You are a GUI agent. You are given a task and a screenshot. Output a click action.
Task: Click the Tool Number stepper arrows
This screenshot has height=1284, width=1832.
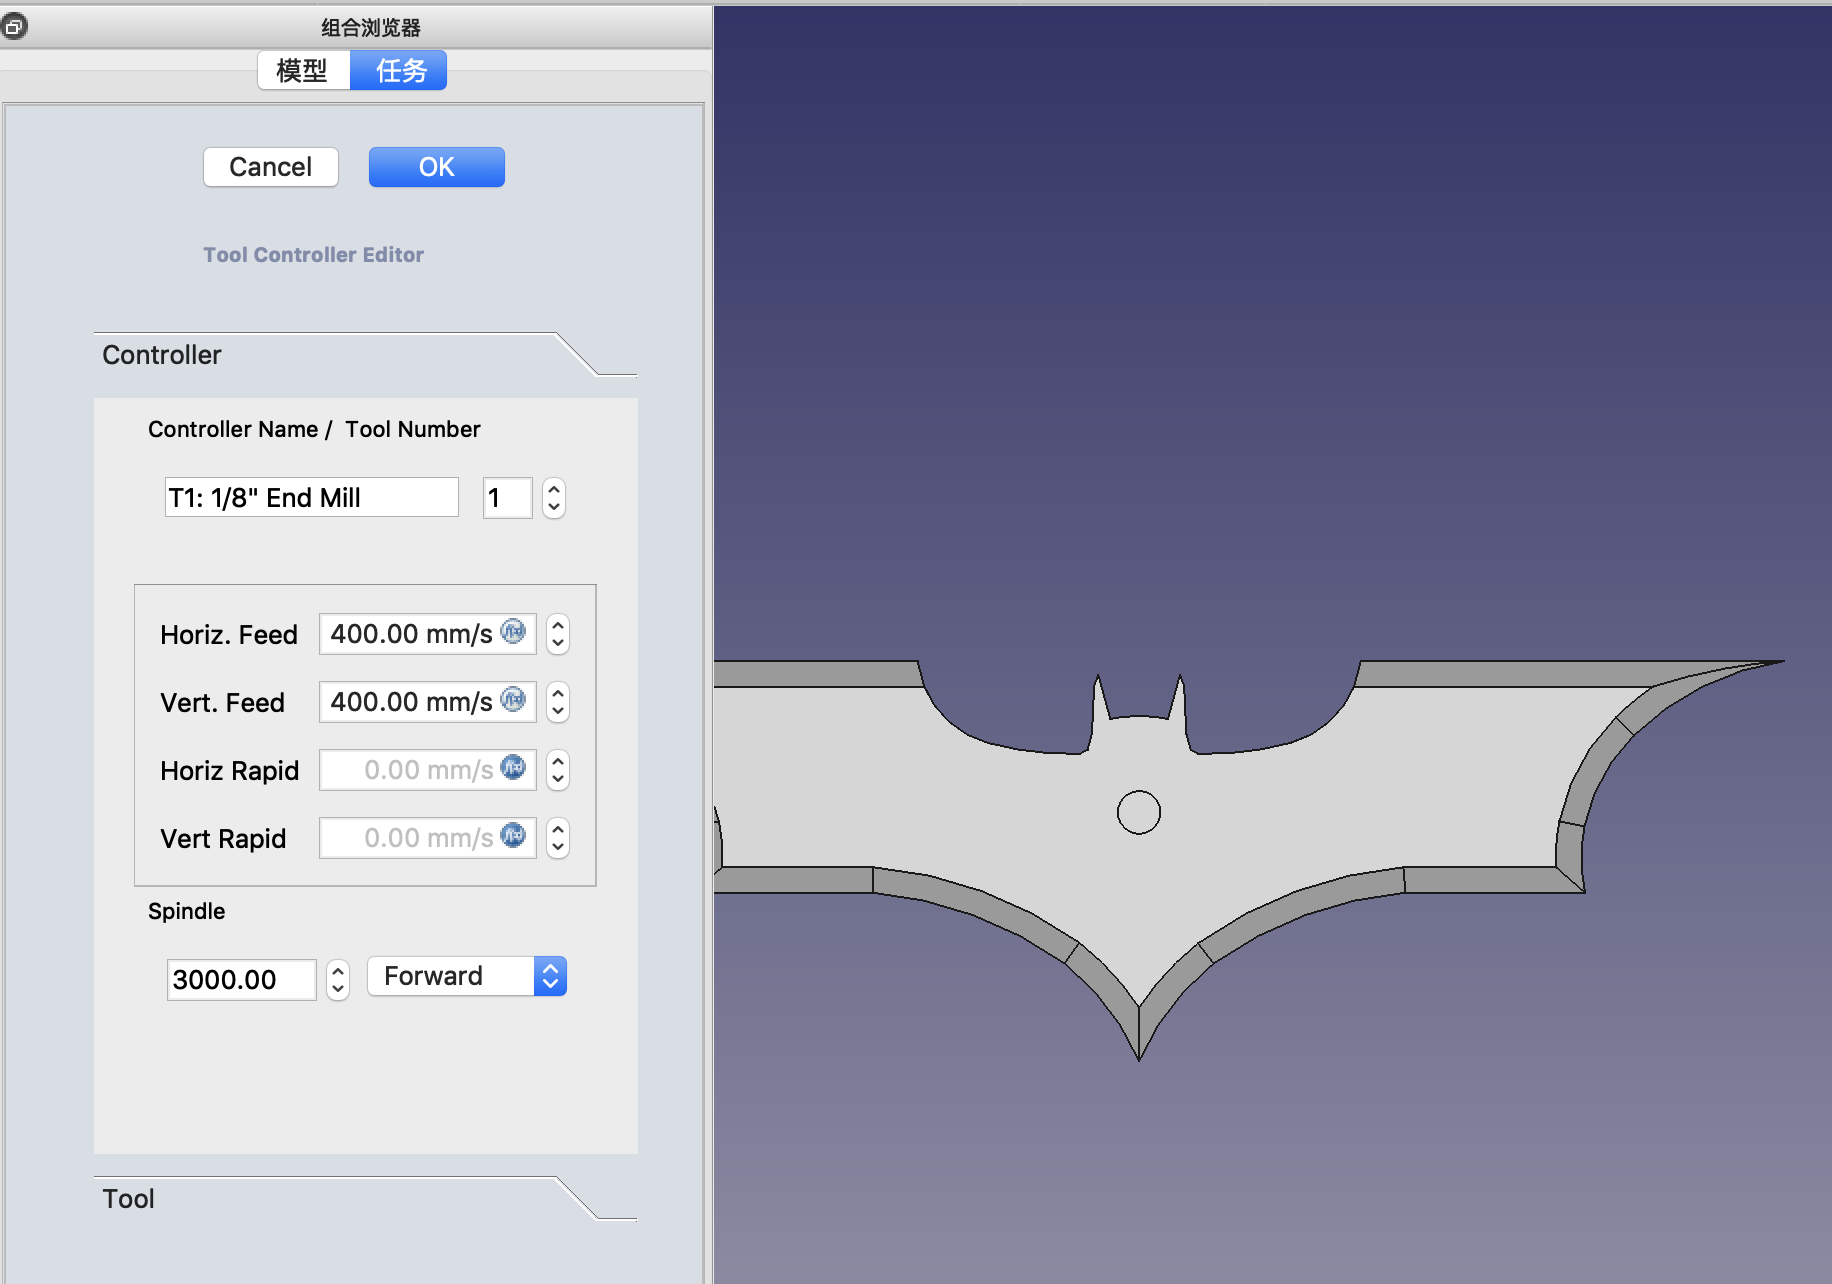(554, 498)
